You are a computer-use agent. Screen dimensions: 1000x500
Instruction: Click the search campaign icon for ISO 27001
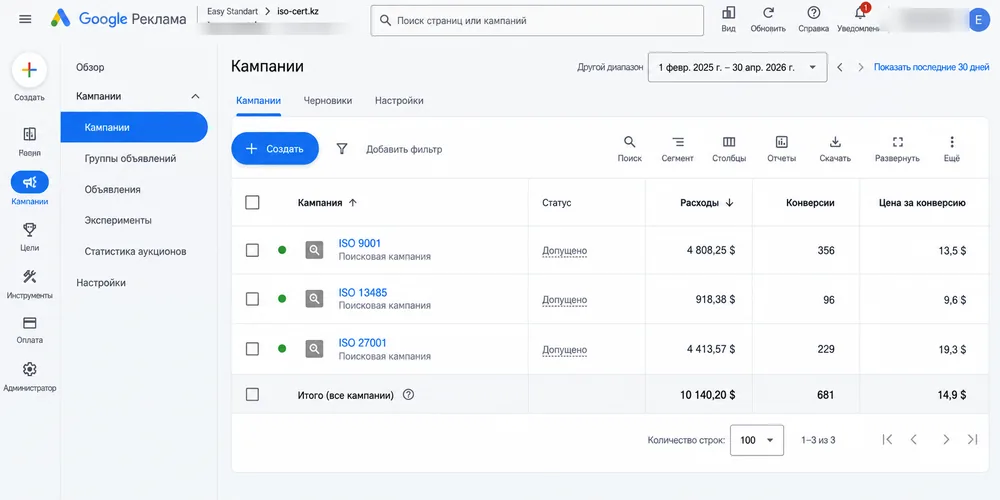click(x=314, y=349)
